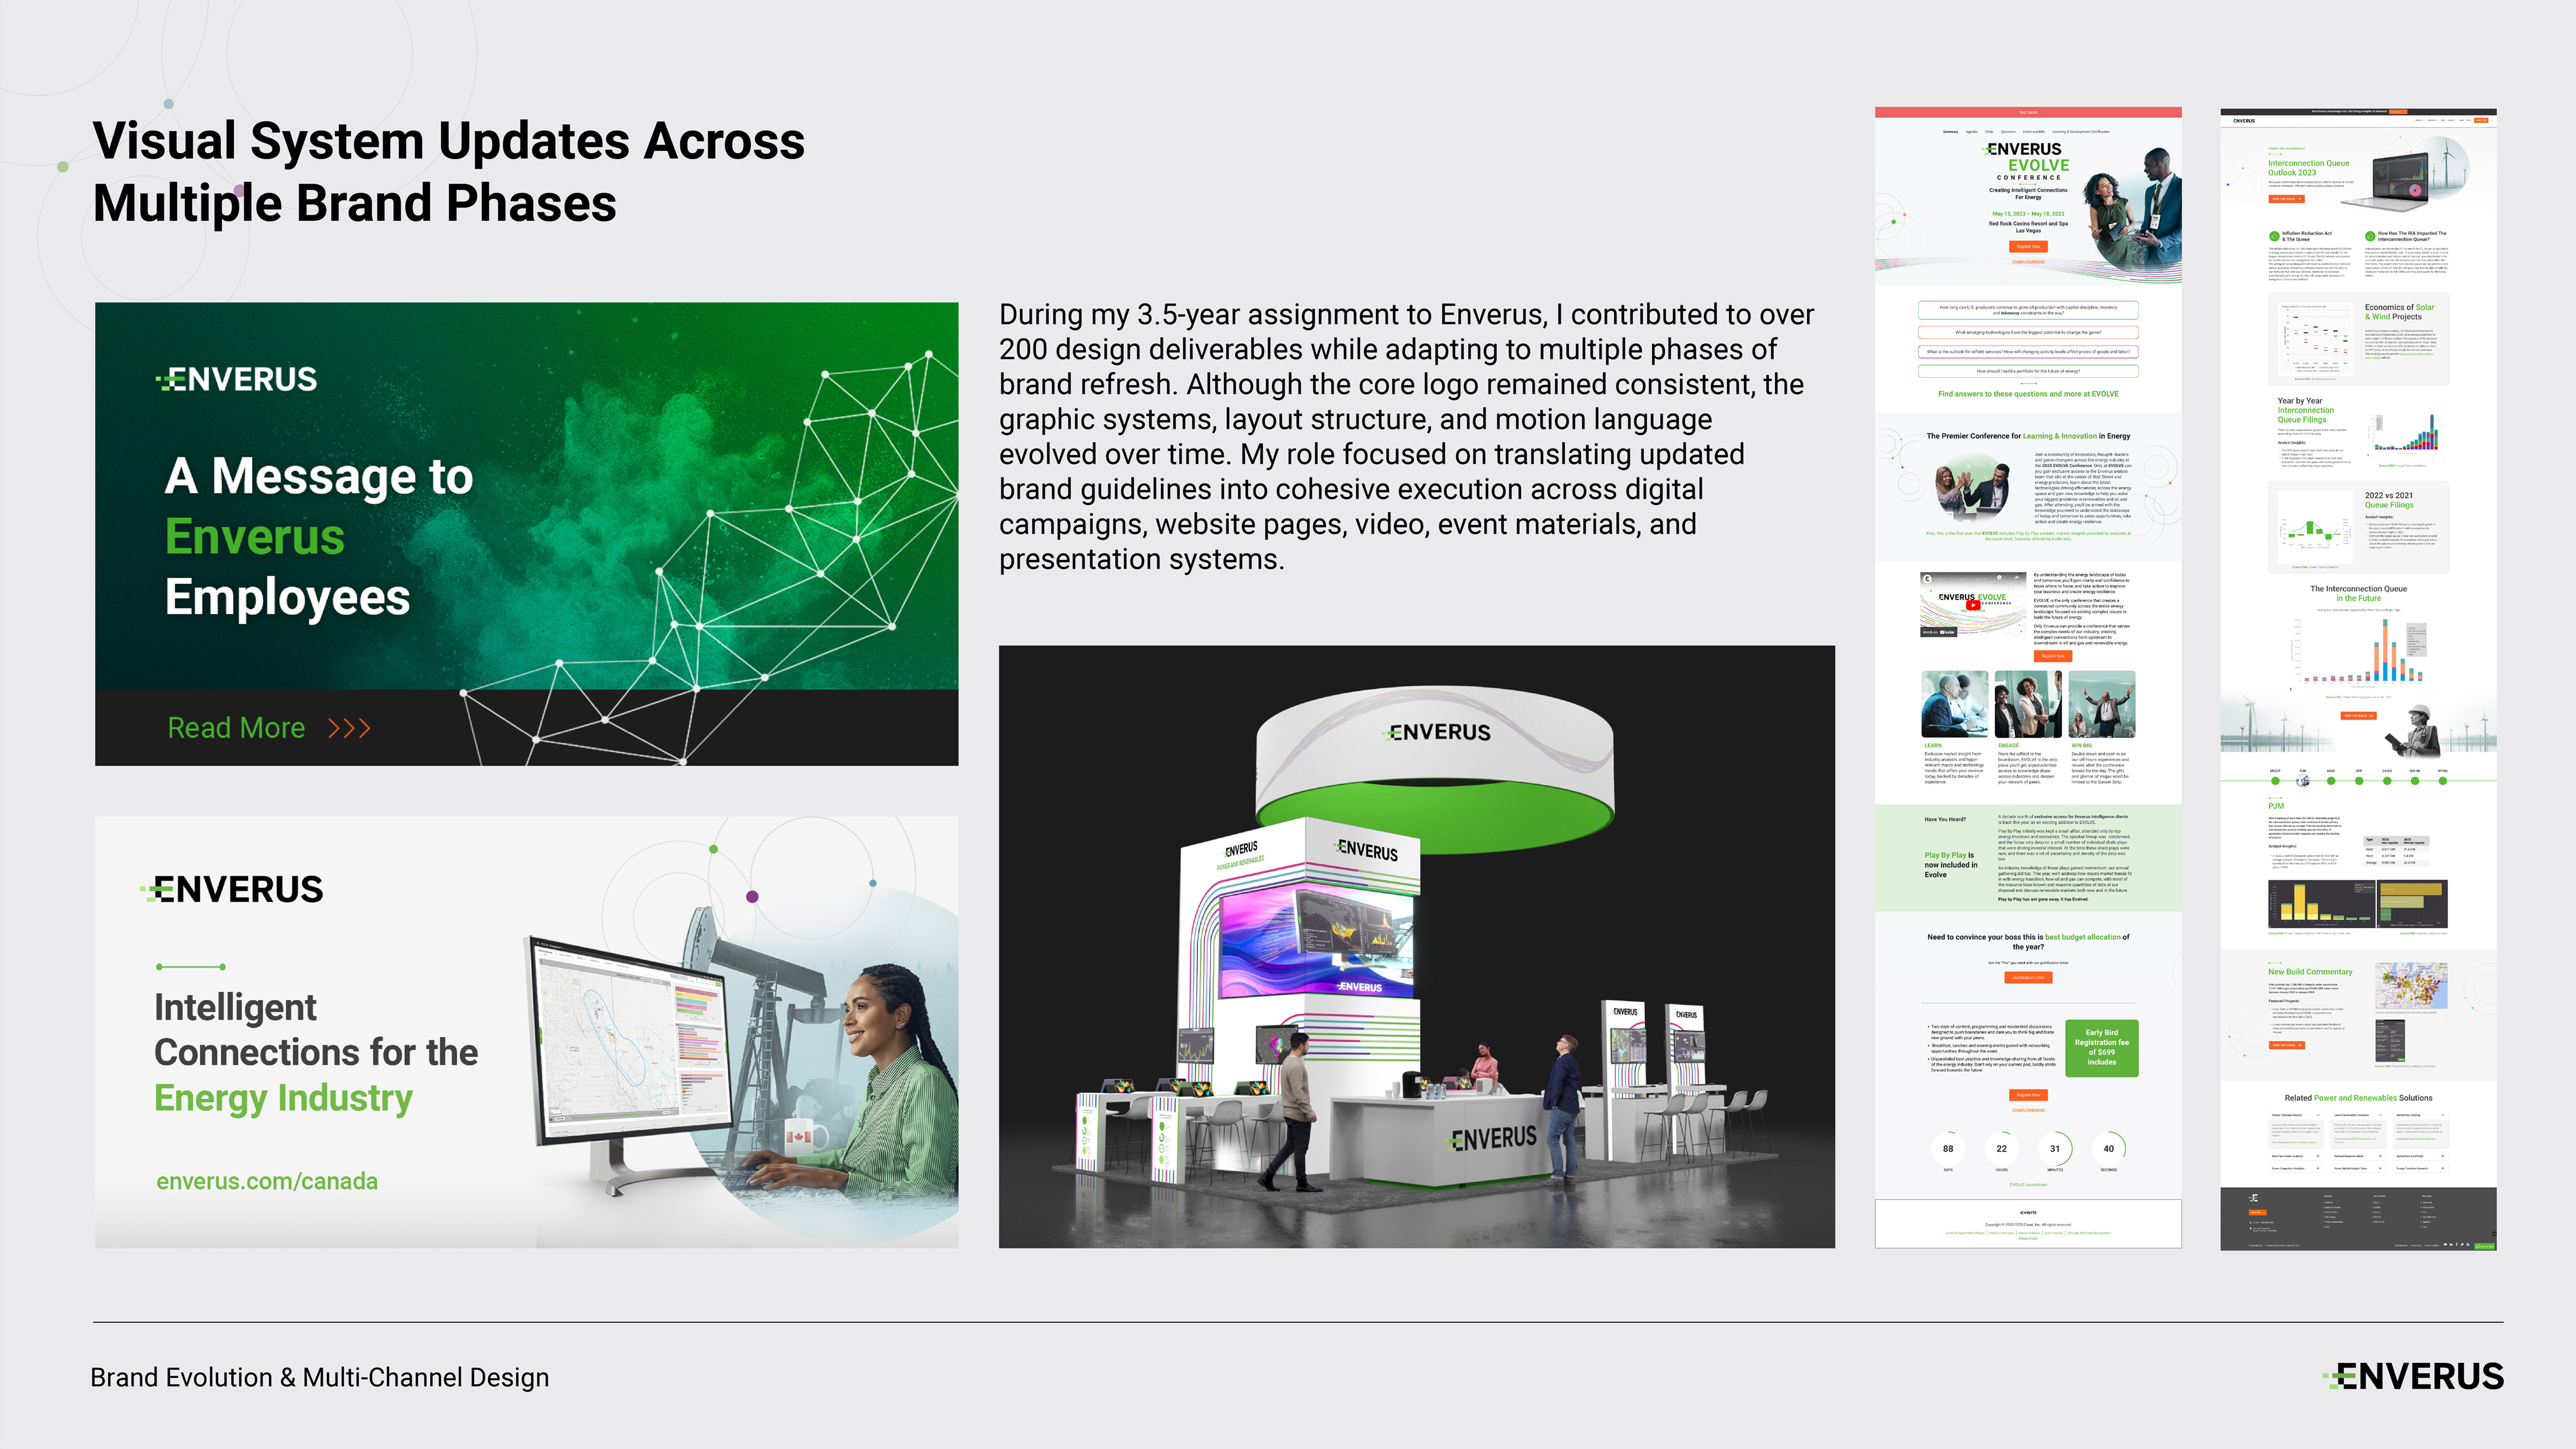Screen dimensions: 2576x1449
Task: Click the red Test Mode banner
Action: 2028,112
